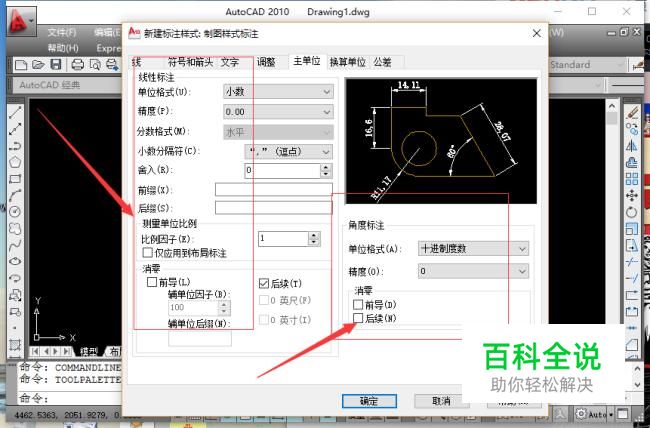Select the Array tool

(x=632, y=179)
